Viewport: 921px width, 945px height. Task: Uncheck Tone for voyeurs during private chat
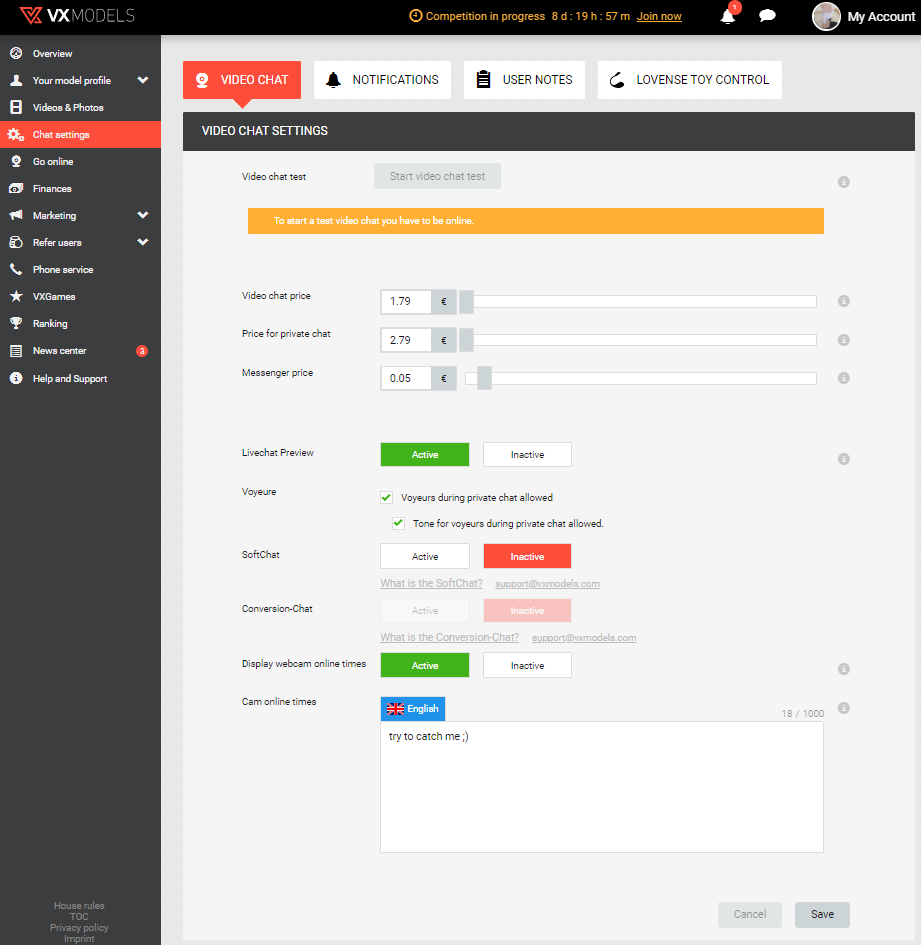click(x=398, y=523)
